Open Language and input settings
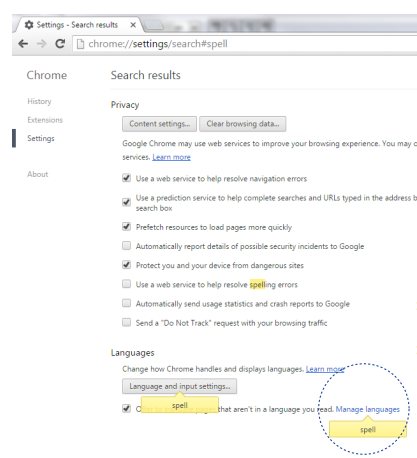 click(x=180, y=386)
